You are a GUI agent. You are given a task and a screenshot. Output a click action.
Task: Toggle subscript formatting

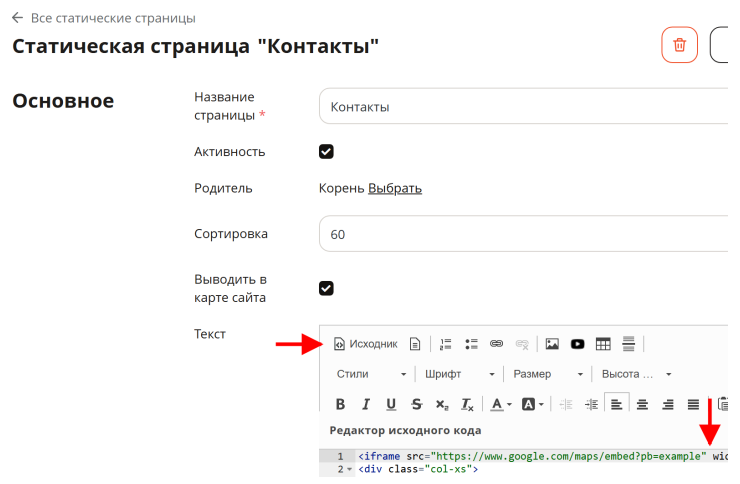tap(442, 404)
